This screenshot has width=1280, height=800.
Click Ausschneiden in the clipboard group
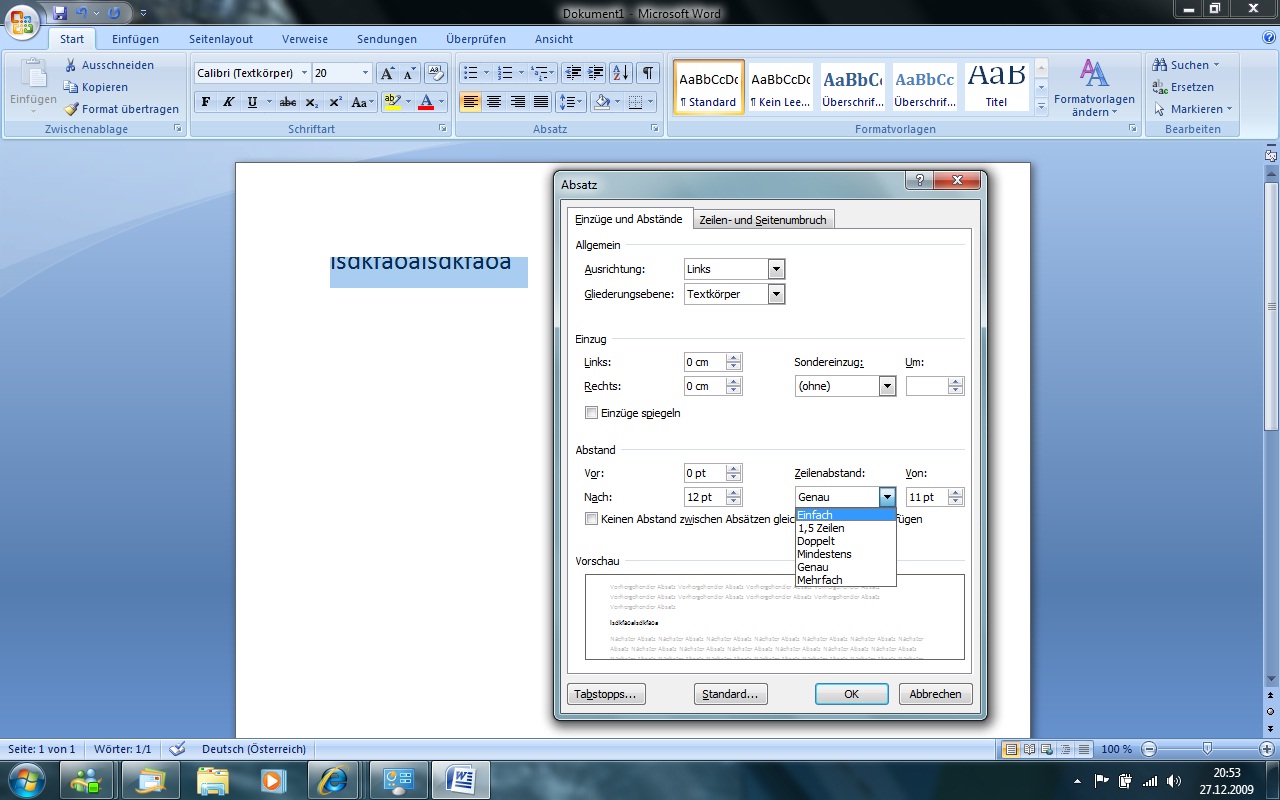pyautogui.click(x=109, y=65)
